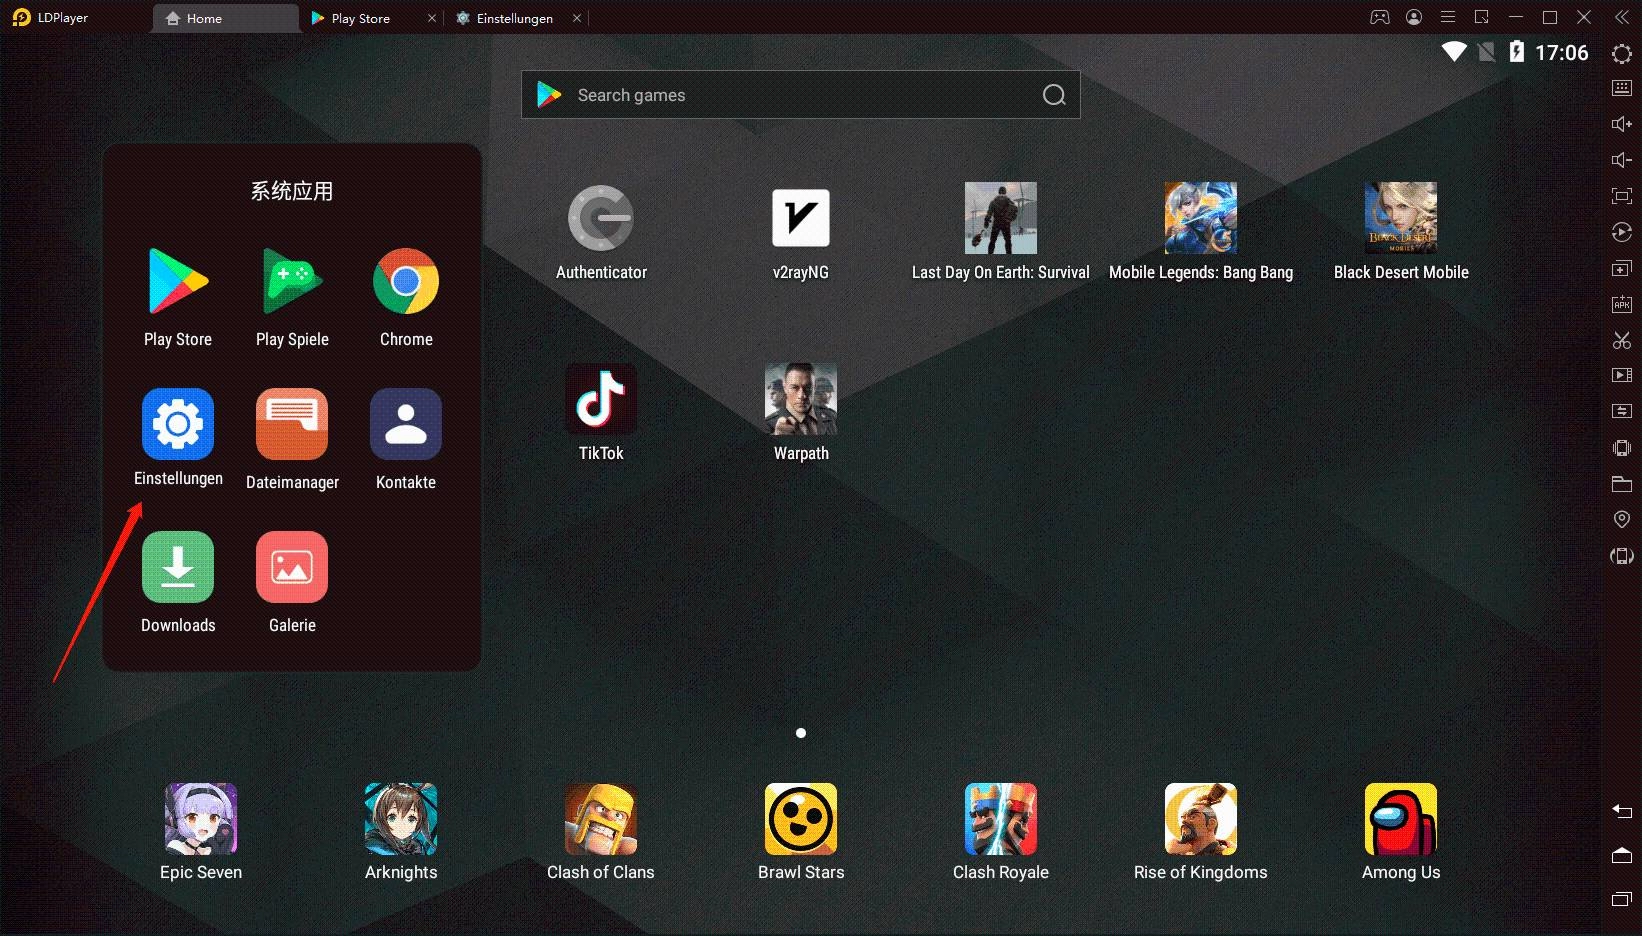The width and height of the screenshot is (1642, 936).
Task: Open Kontakte contacts app
Action: click(406, 424)
